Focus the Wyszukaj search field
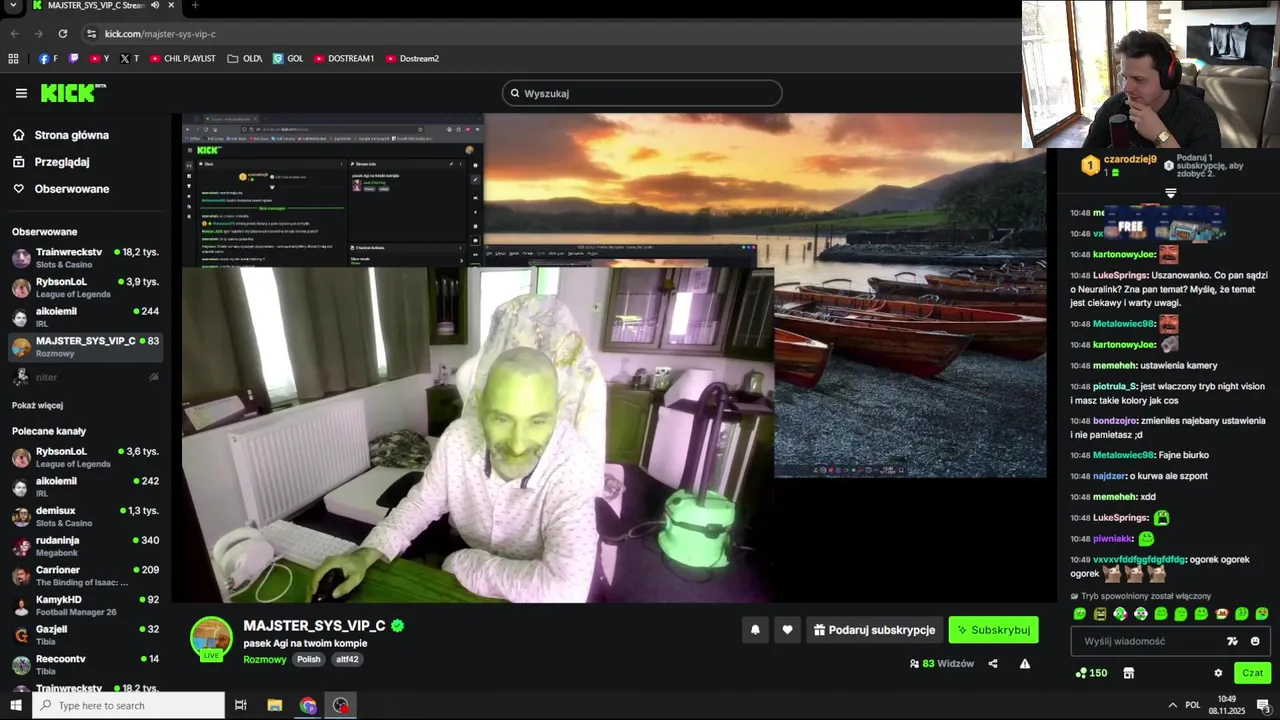1280x720 pixels. pos(642,93)
